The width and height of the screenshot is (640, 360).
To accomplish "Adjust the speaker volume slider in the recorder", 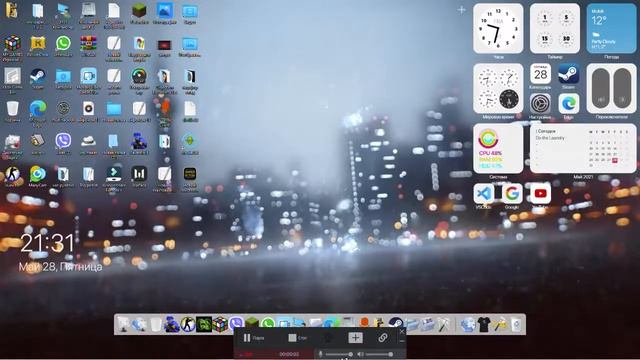I will pos(379,354).
